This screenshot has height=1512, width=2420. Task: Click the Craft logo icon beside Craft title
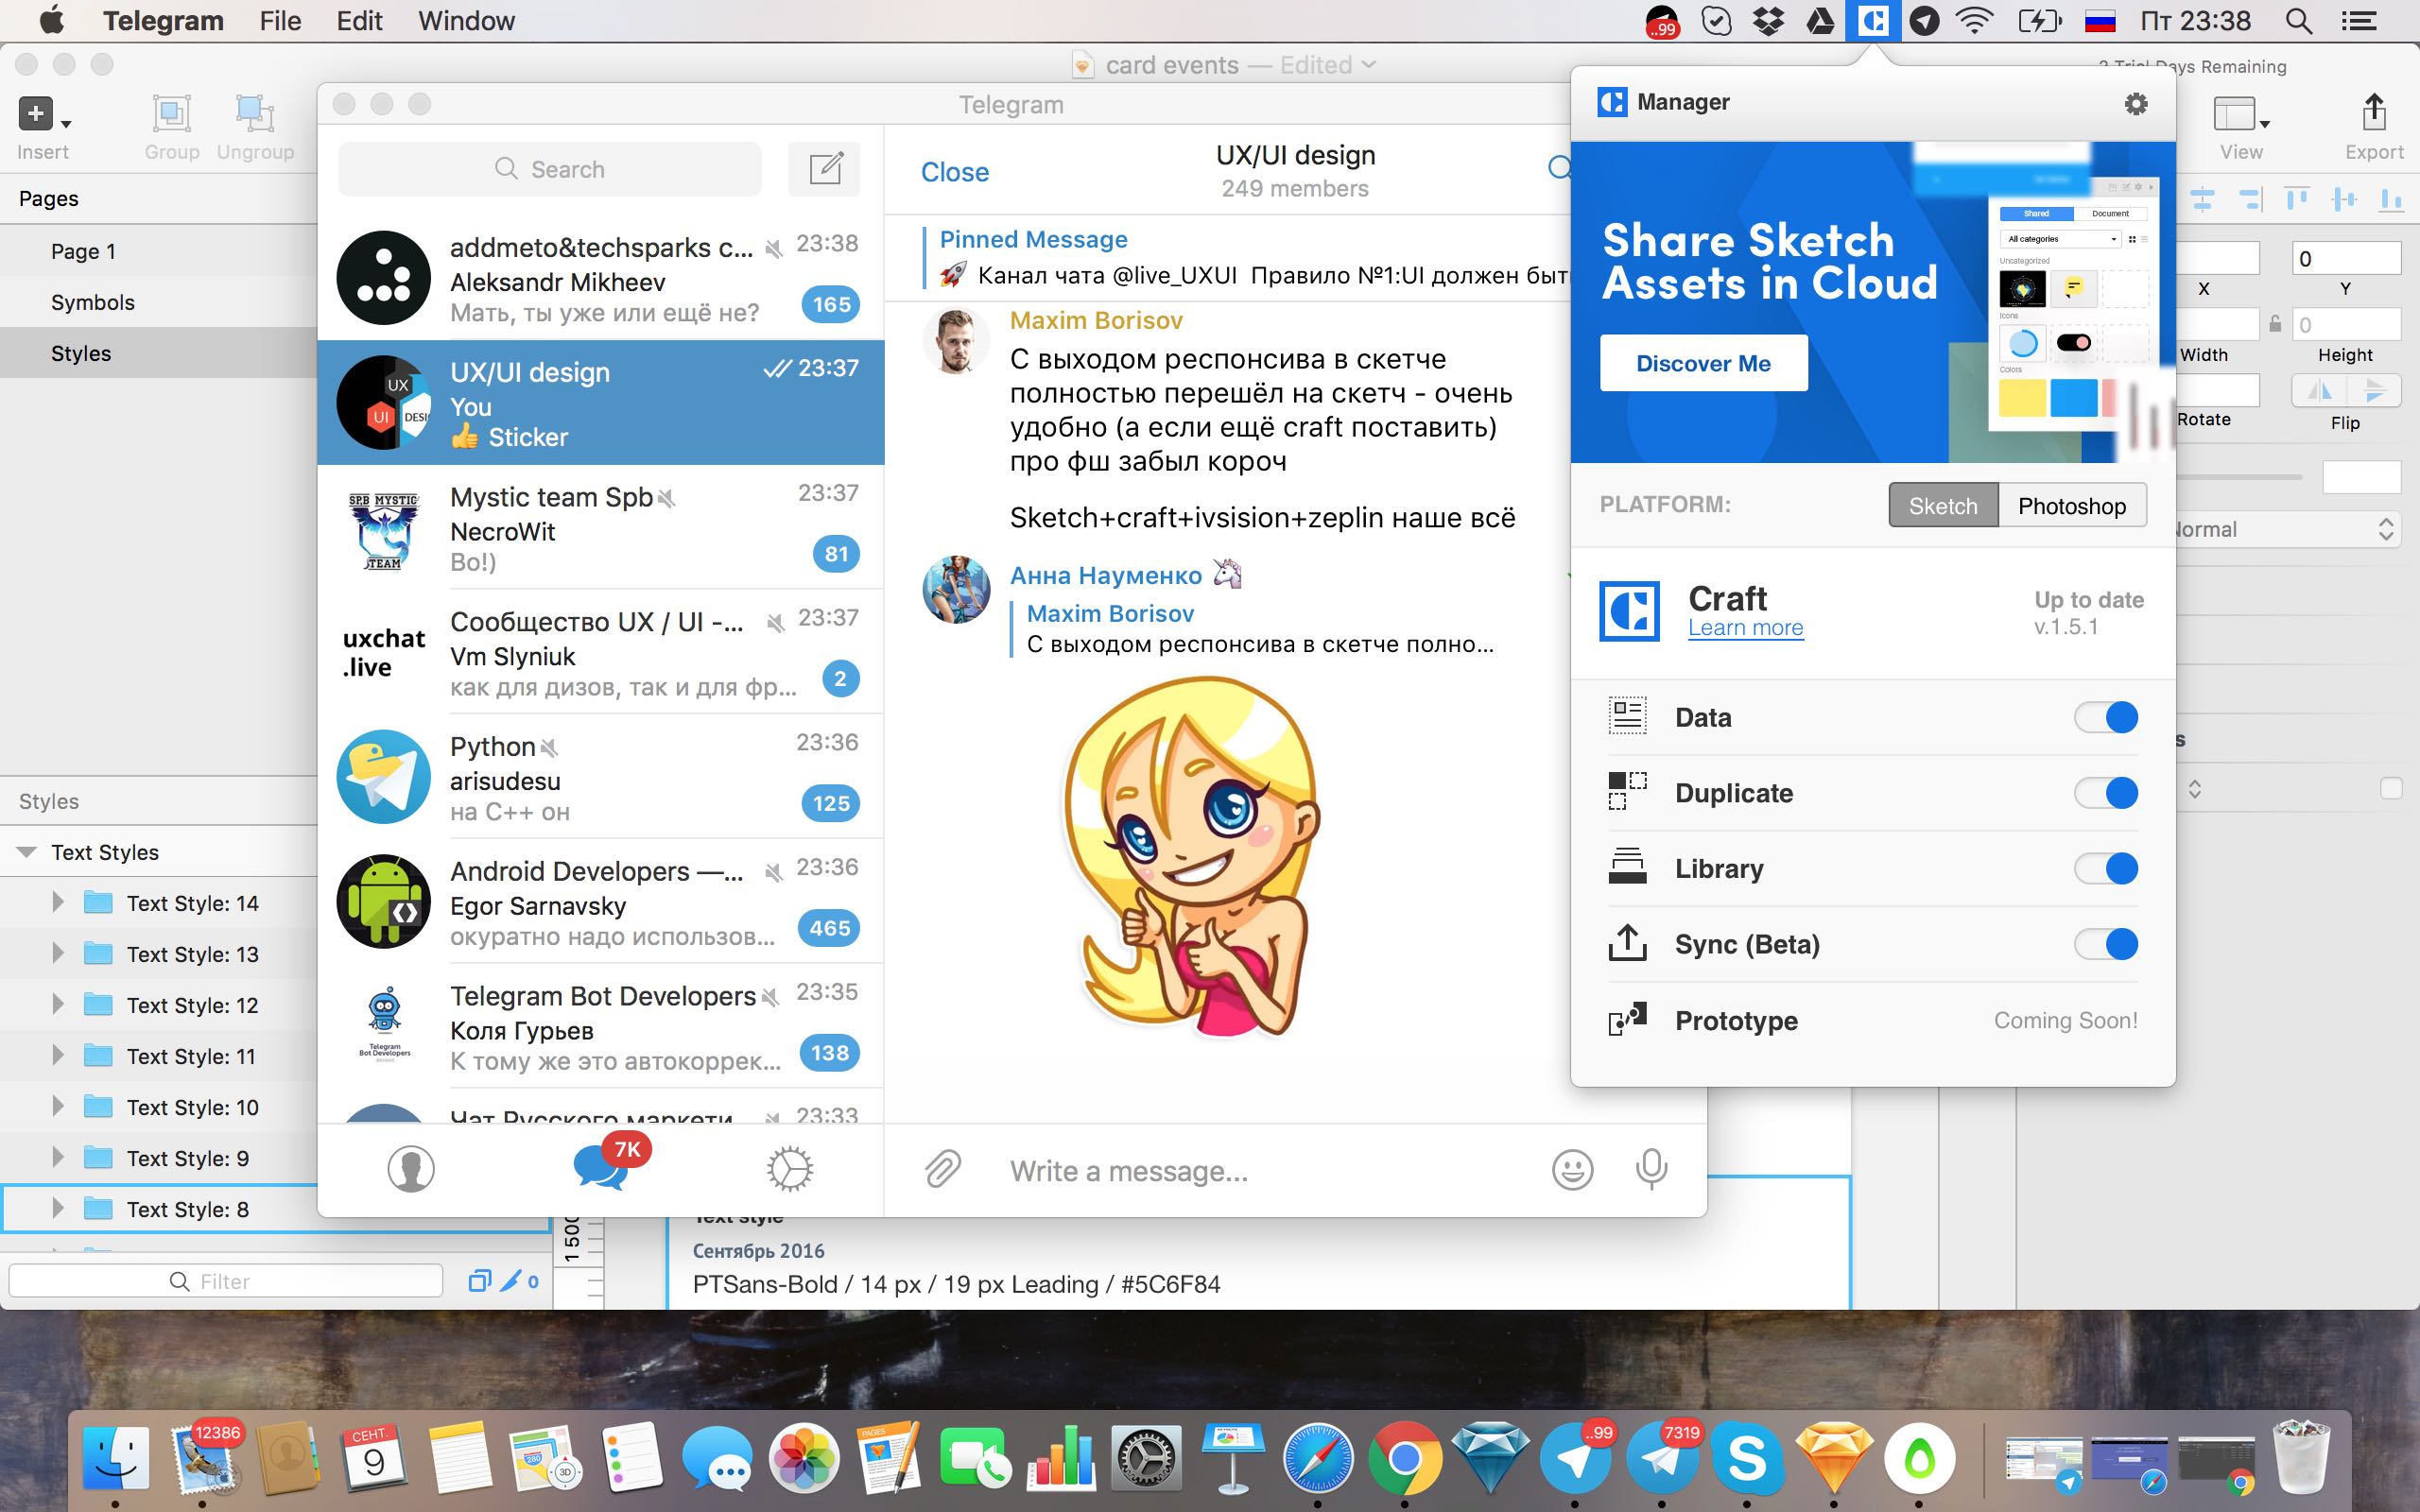pyautogui.click(x=1629, y=611)
